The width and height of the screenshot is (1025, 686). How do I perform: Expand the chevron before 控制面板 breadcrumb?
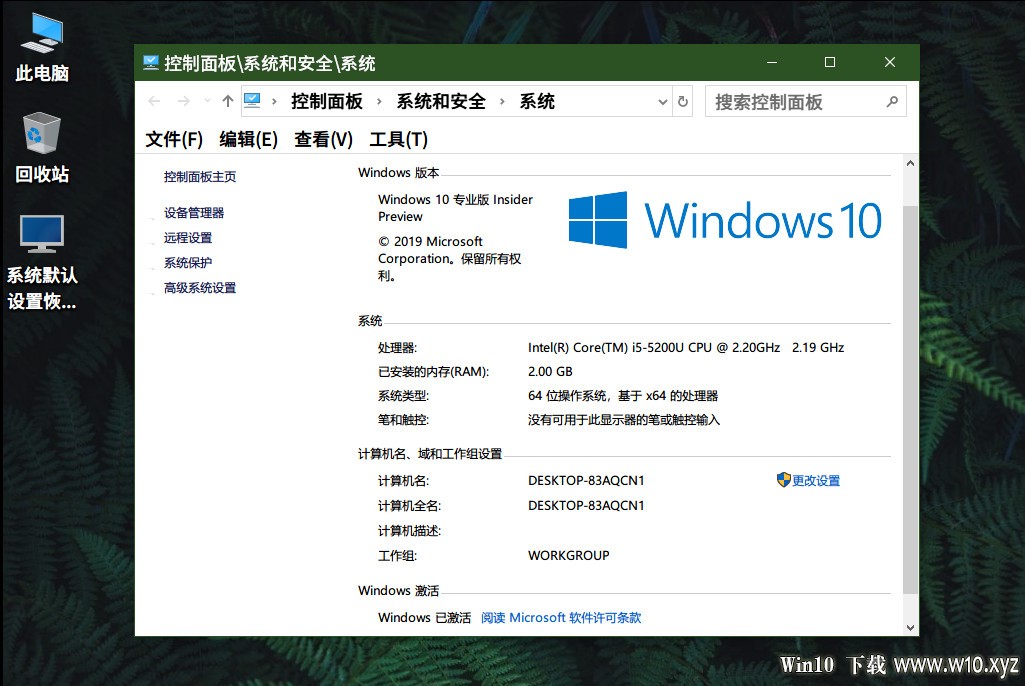(275, 101)
